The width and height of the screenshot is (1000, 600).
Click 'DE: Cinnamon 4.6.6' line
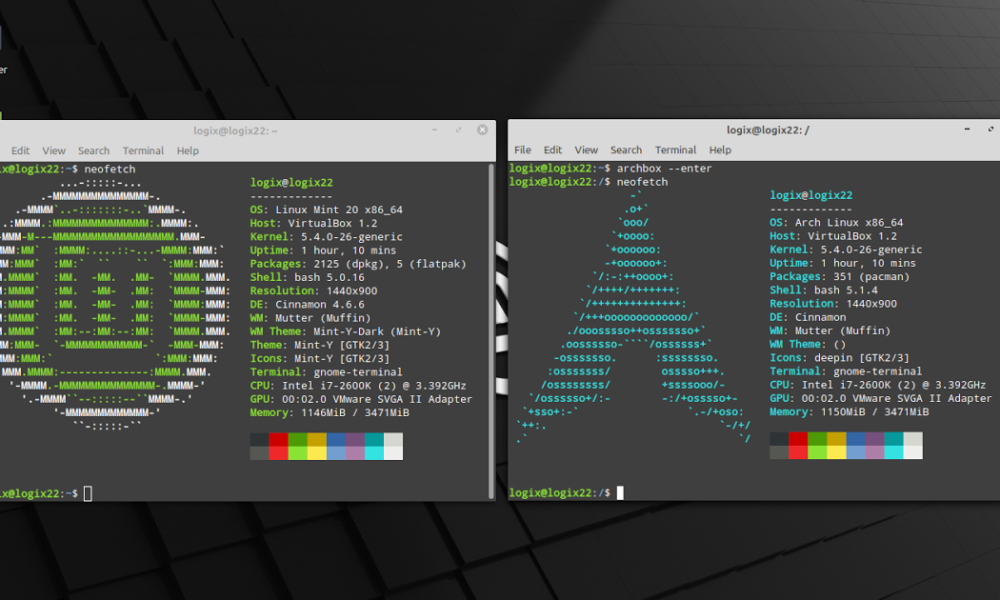[x=307, y=305]
